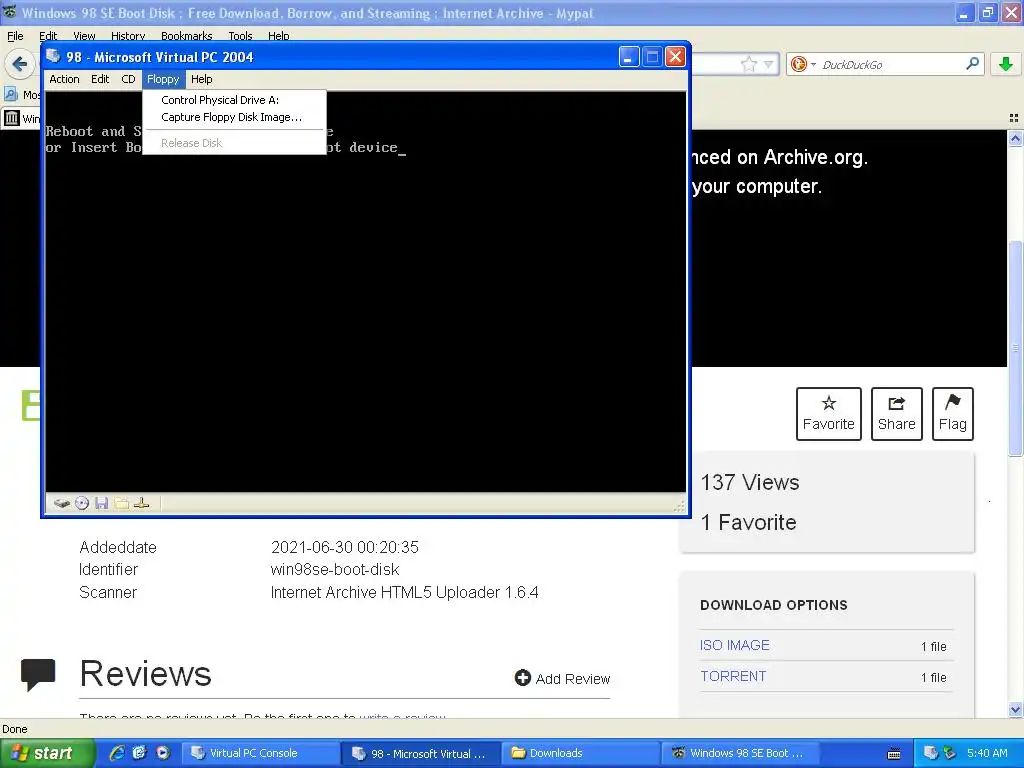Click the 5:40 AM system clock
This screenshot has height=768, width=1024.
point(987,753)
